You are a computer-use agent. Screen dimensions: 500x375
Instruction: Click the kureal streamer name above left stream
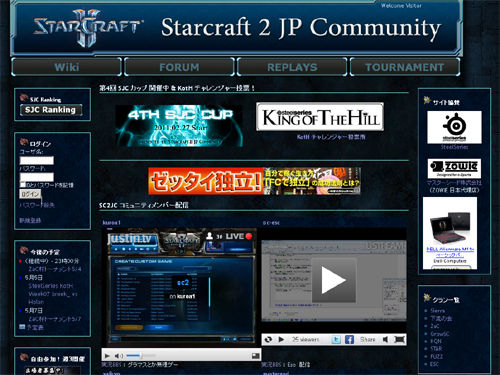click(x=111, y=223)
